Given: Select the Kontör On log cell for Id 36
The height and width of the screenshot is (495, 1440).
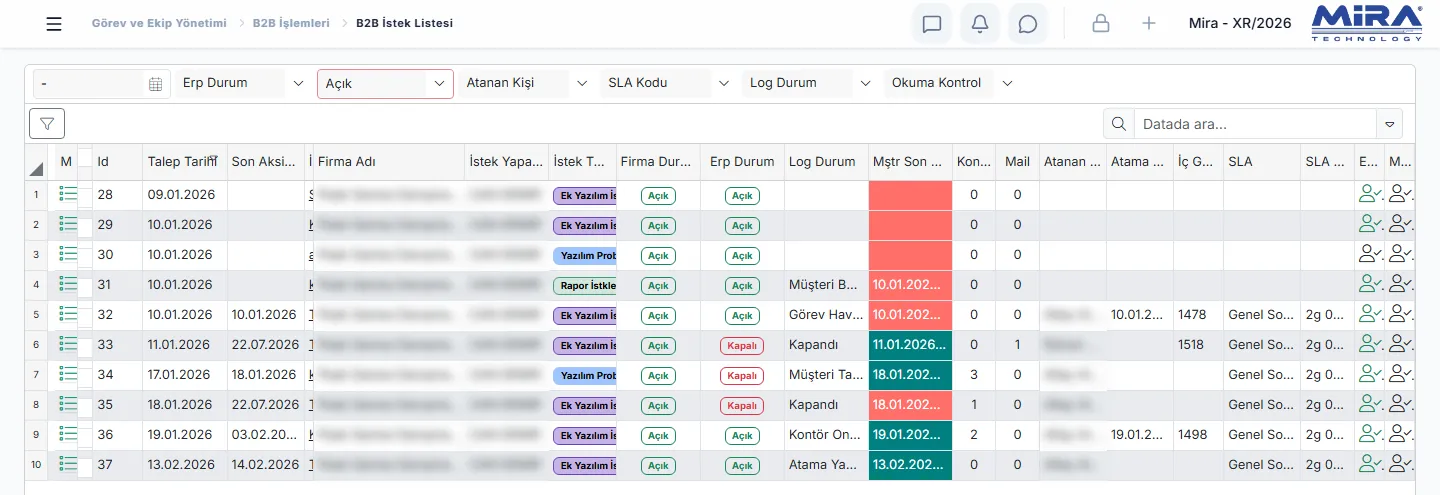Looking at the screenshot, I should (826, 435).
